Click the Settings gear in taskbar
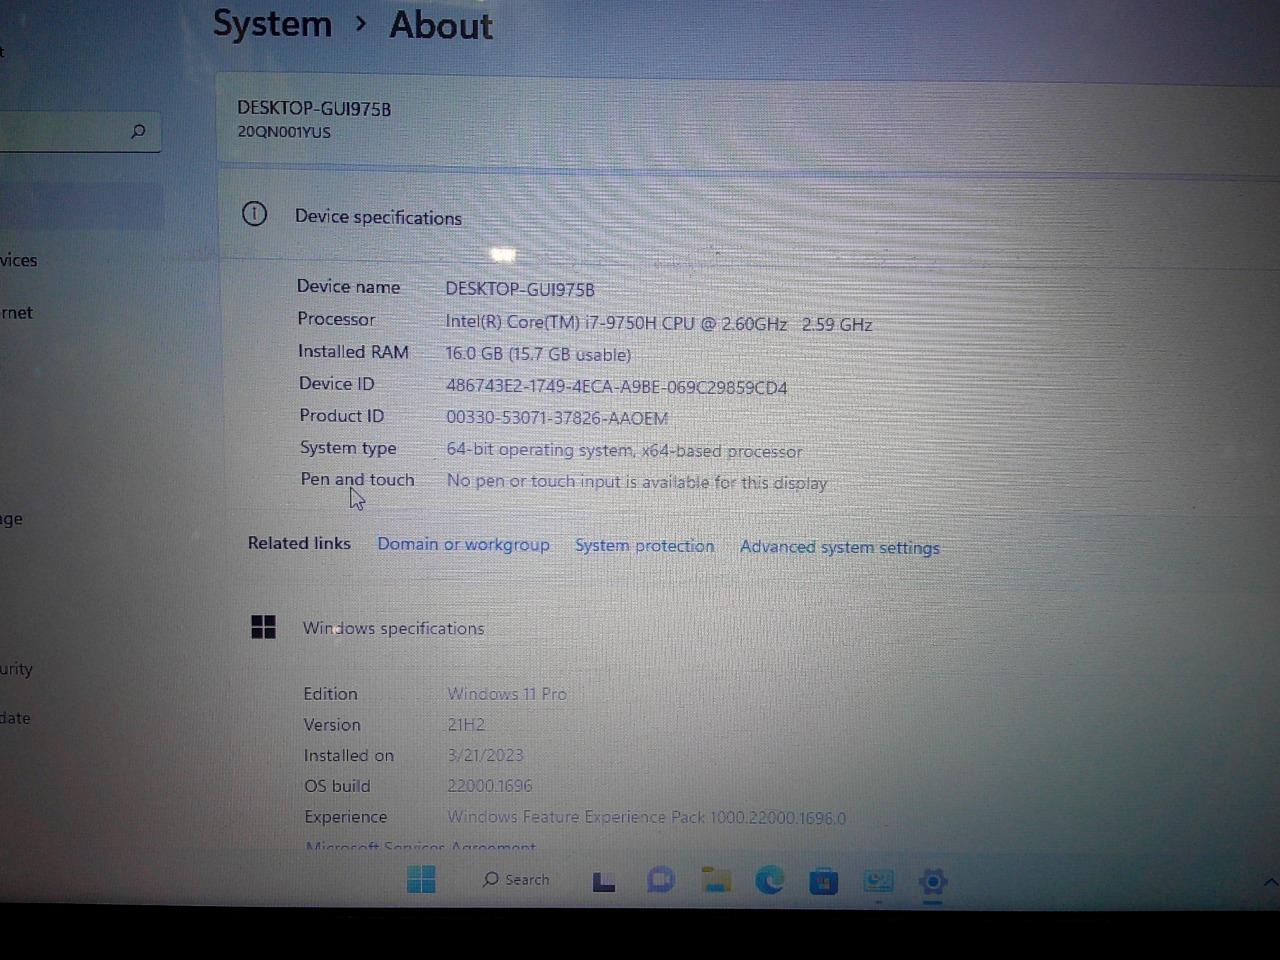 932,882
